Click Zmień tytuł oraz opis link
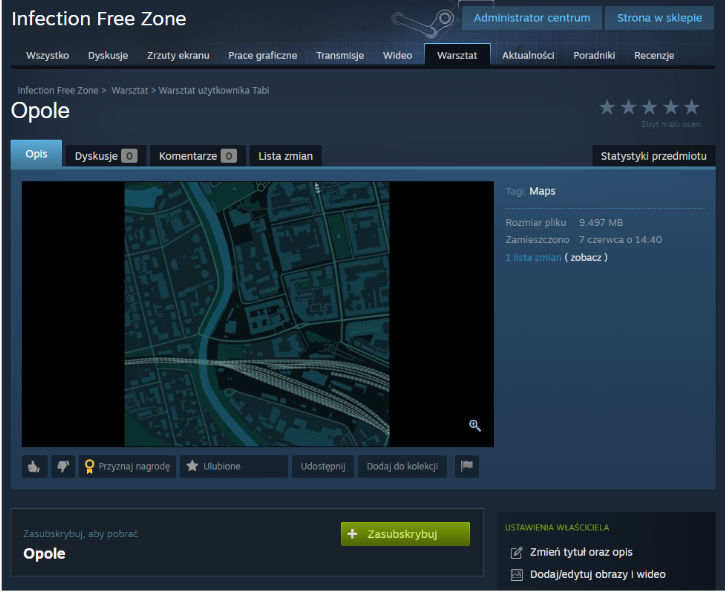The height and width of the screenshot is (594, 725). pyautogui.click(x=581, y=552)
